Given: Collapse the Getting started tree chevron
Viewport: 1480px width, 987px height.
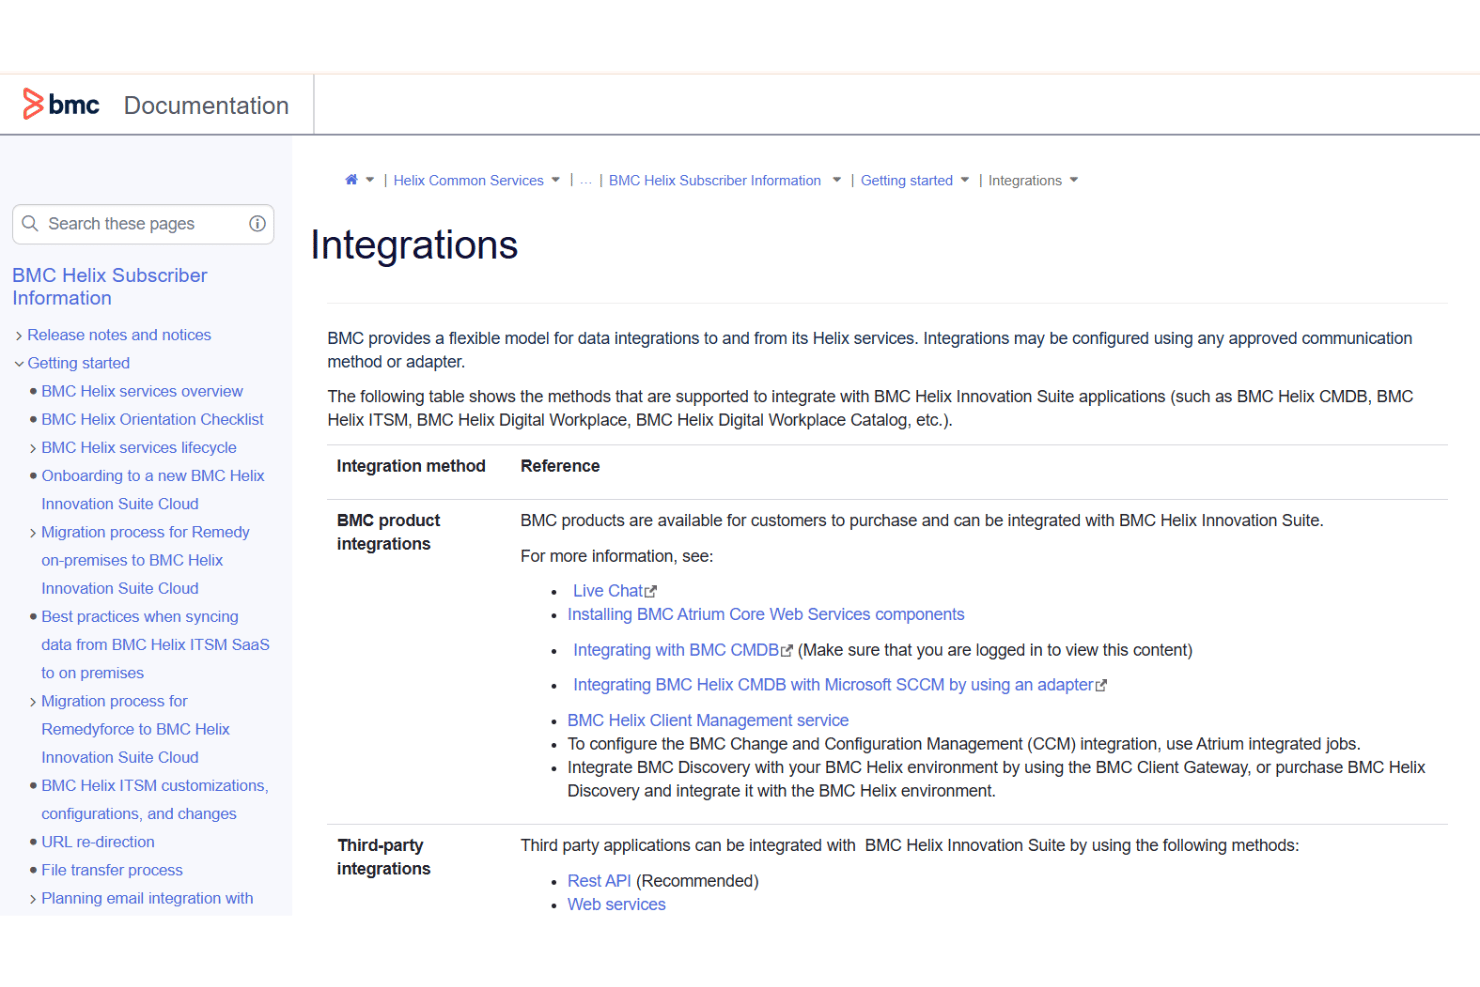Looking at the screenshot, I should [x=19, y=364].
